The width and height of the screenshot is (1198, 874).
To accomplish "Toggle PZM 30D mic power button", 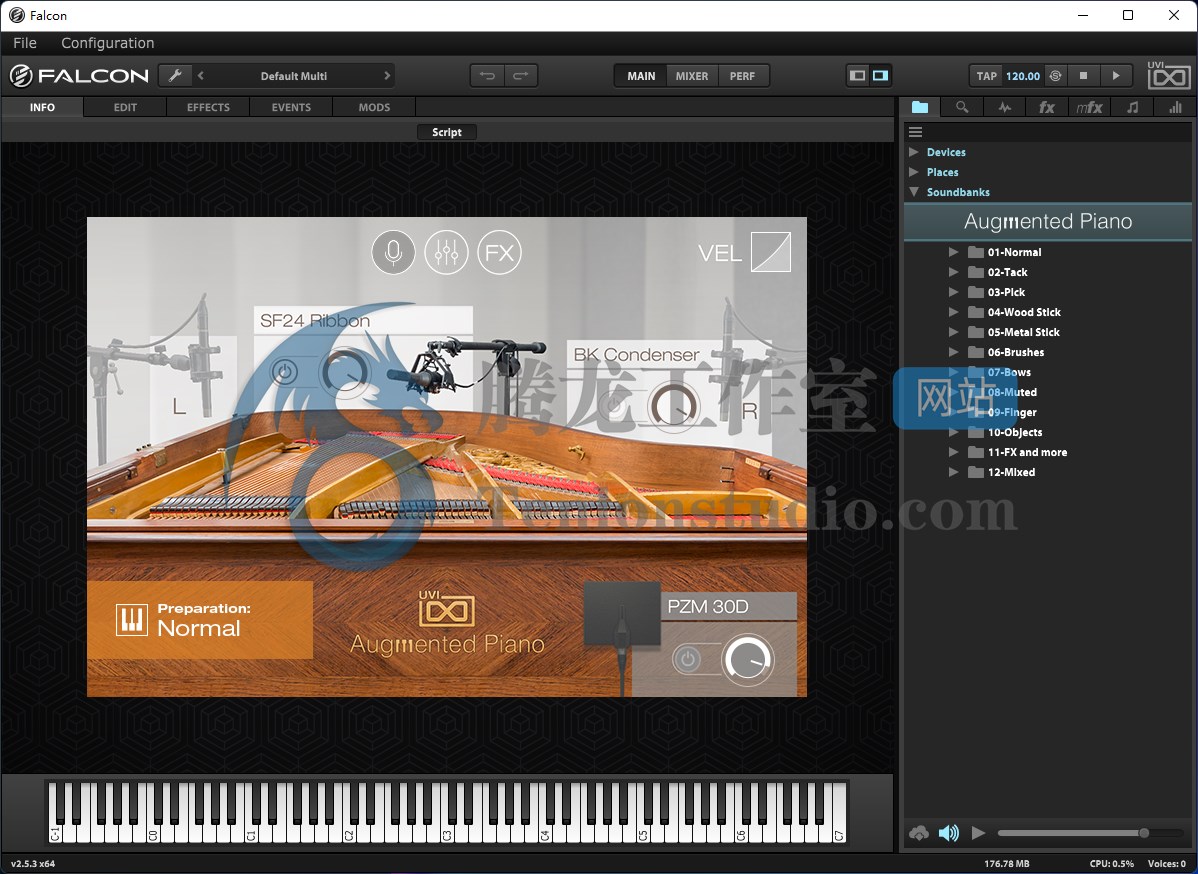I will (x=687, y=659).
